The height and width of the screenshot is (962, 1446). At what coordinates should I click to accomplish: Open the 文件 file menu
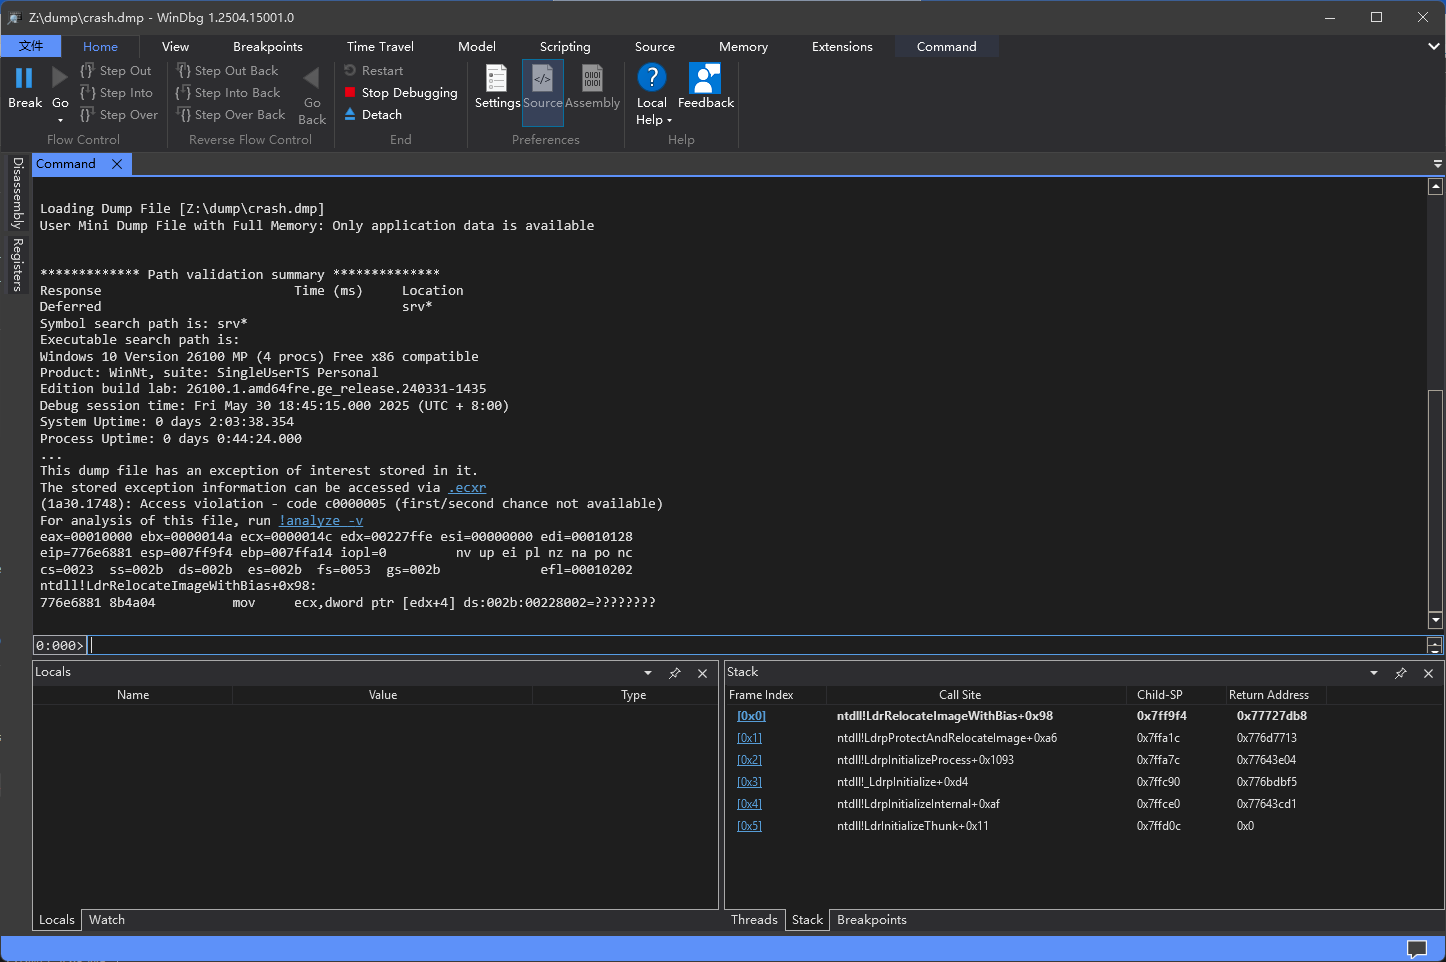coord(31,47)
